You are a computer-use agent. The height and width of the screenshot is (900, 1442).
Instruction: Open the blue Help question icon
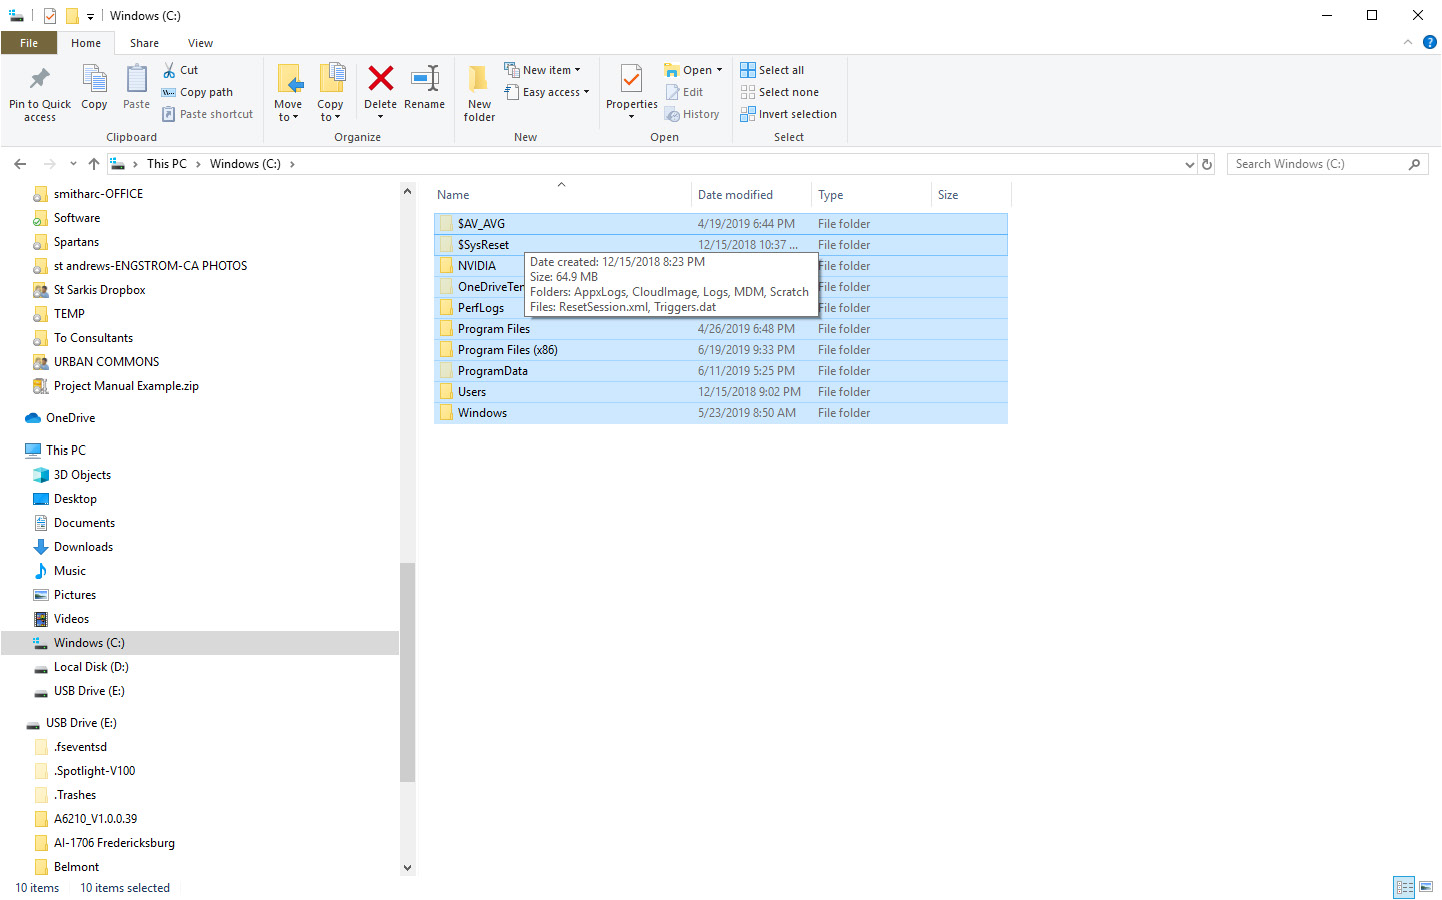1430,42
